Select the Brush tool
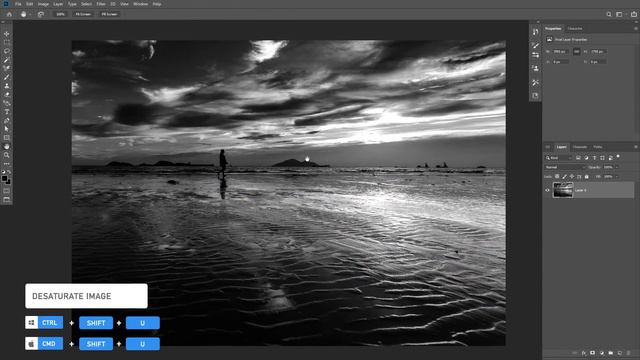Image resolution: width=640 pixels, height=360 pixels. [7, 77]
